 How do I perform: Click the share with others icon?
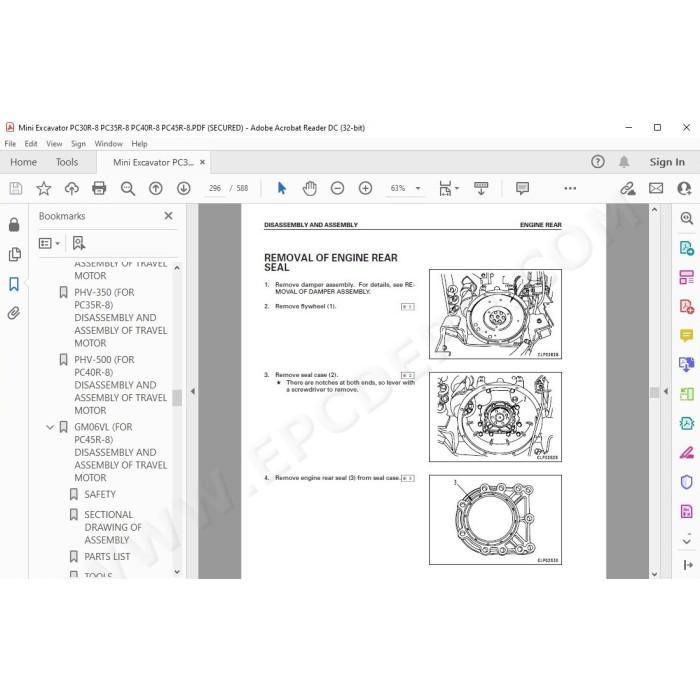click(684, 188)
